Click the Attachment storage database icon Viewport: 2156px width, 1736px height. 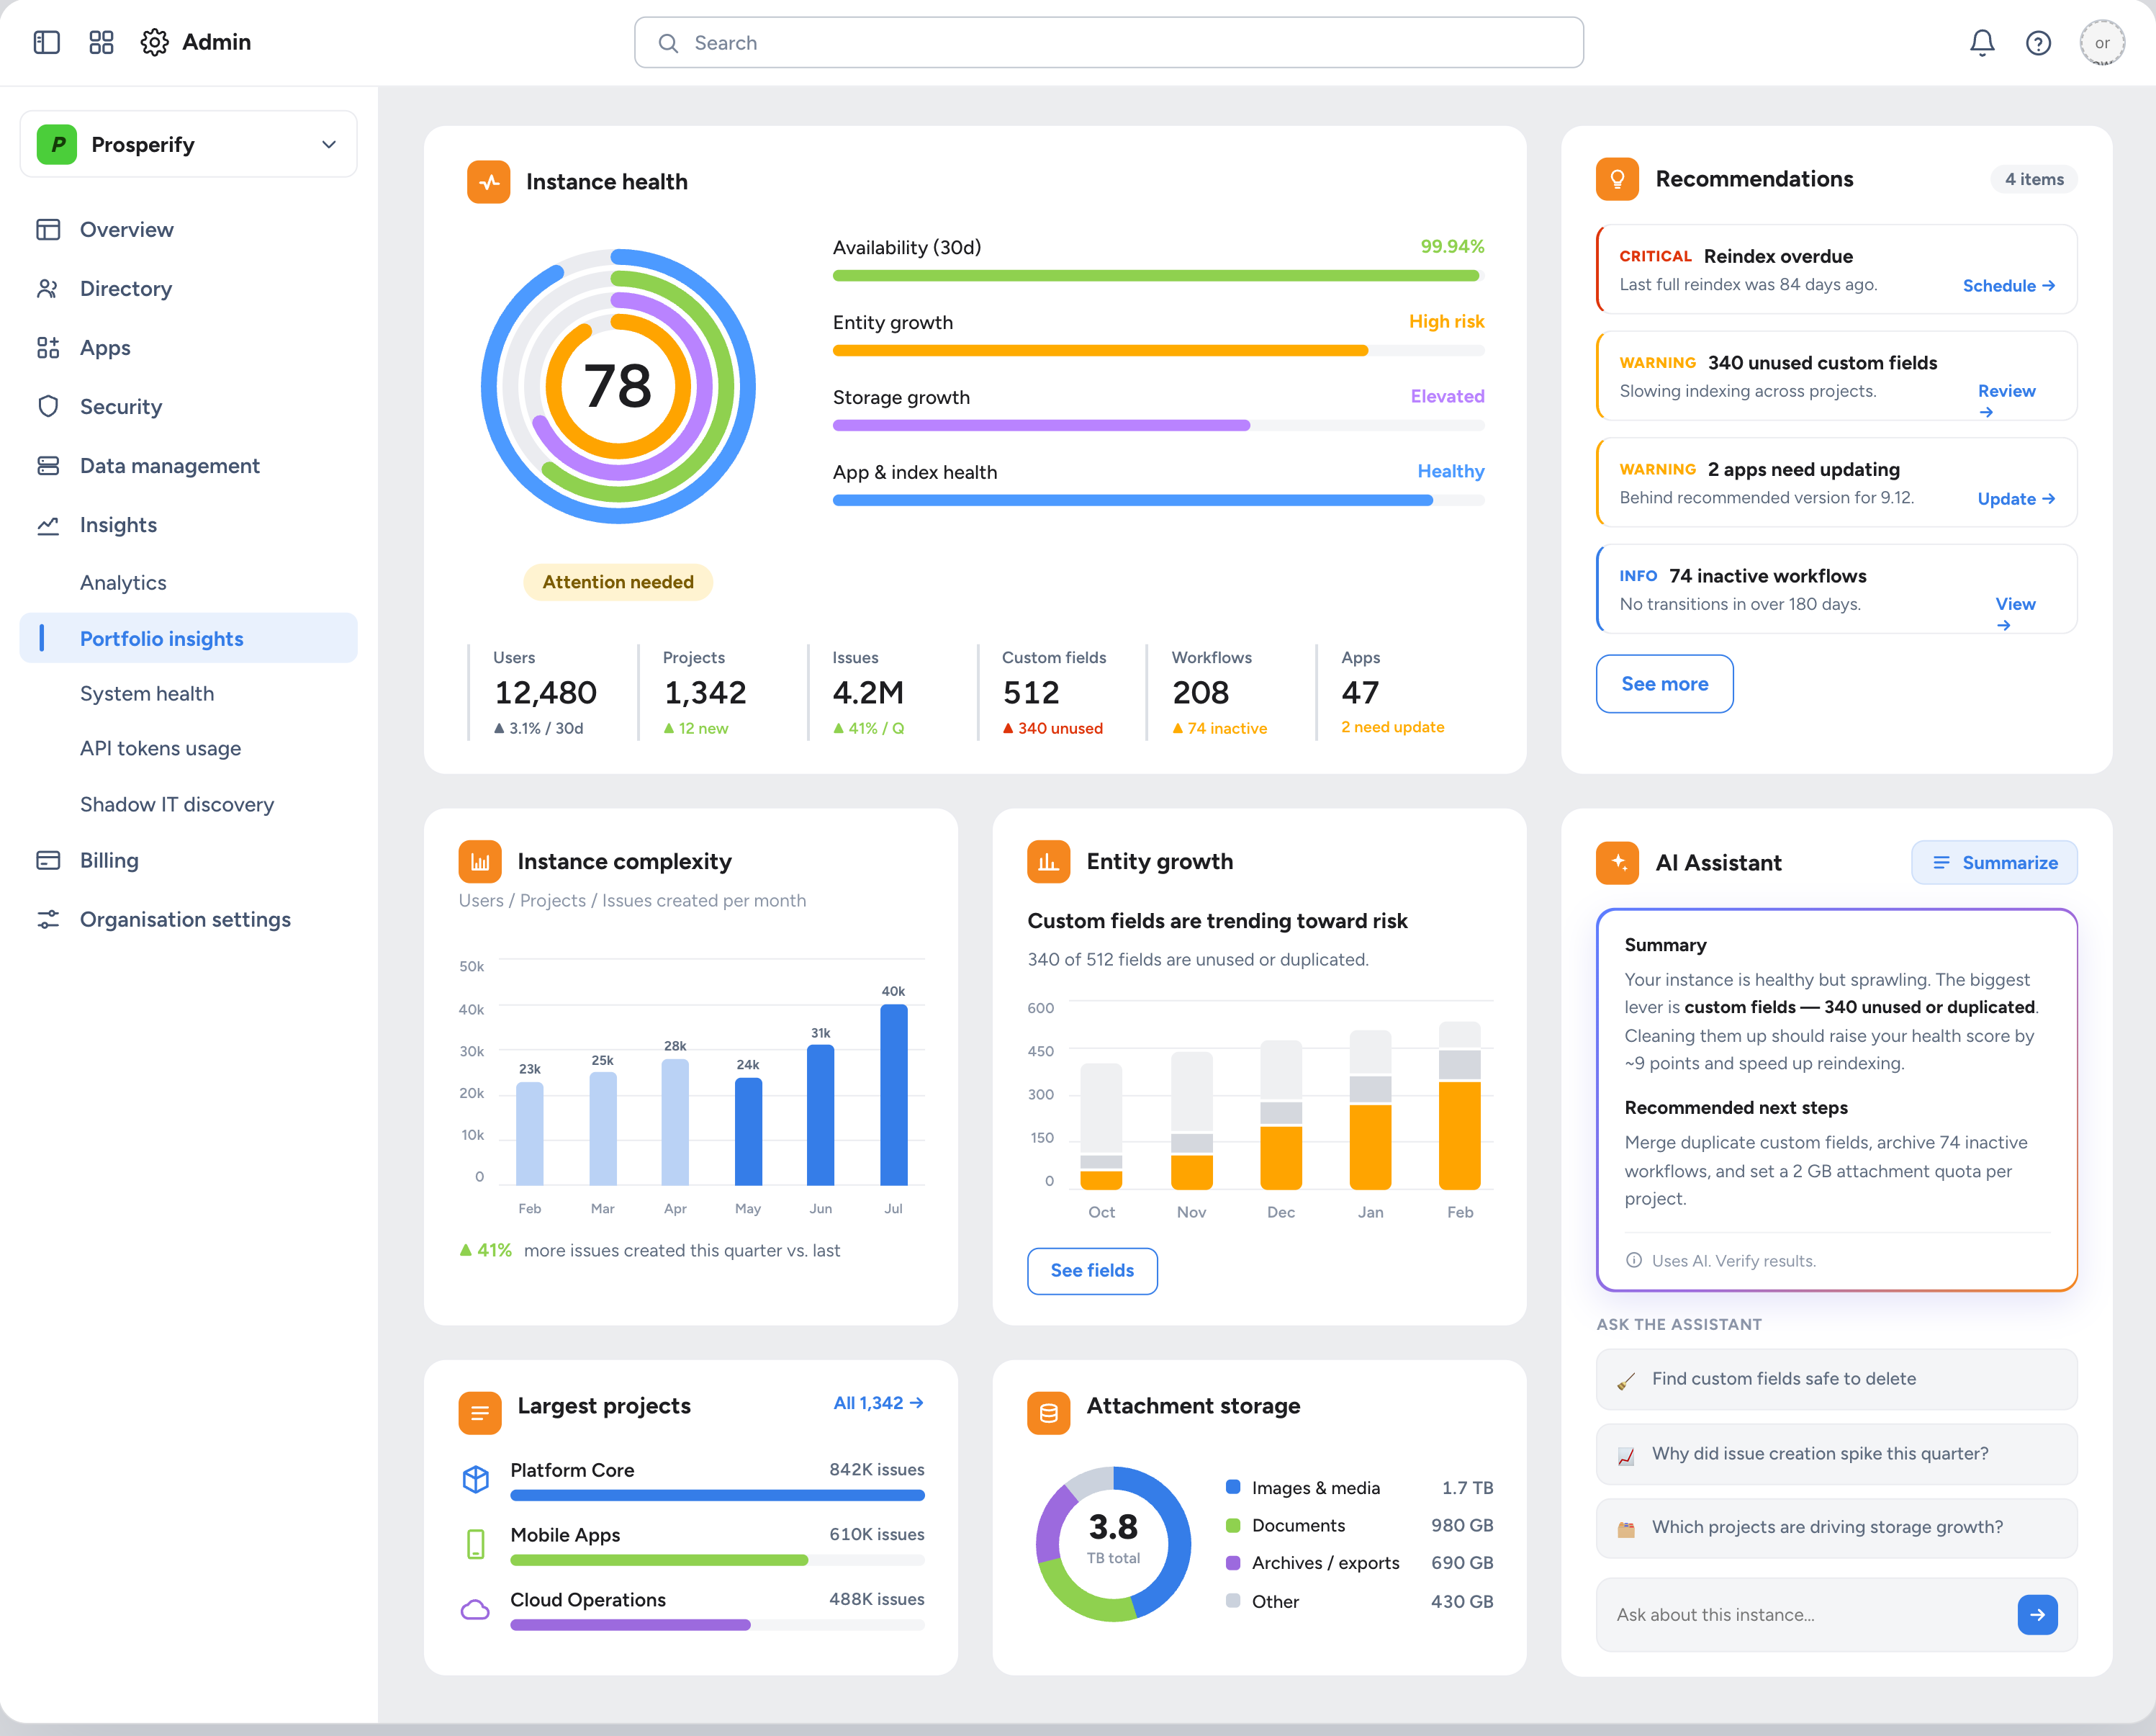(1048, 1412)
